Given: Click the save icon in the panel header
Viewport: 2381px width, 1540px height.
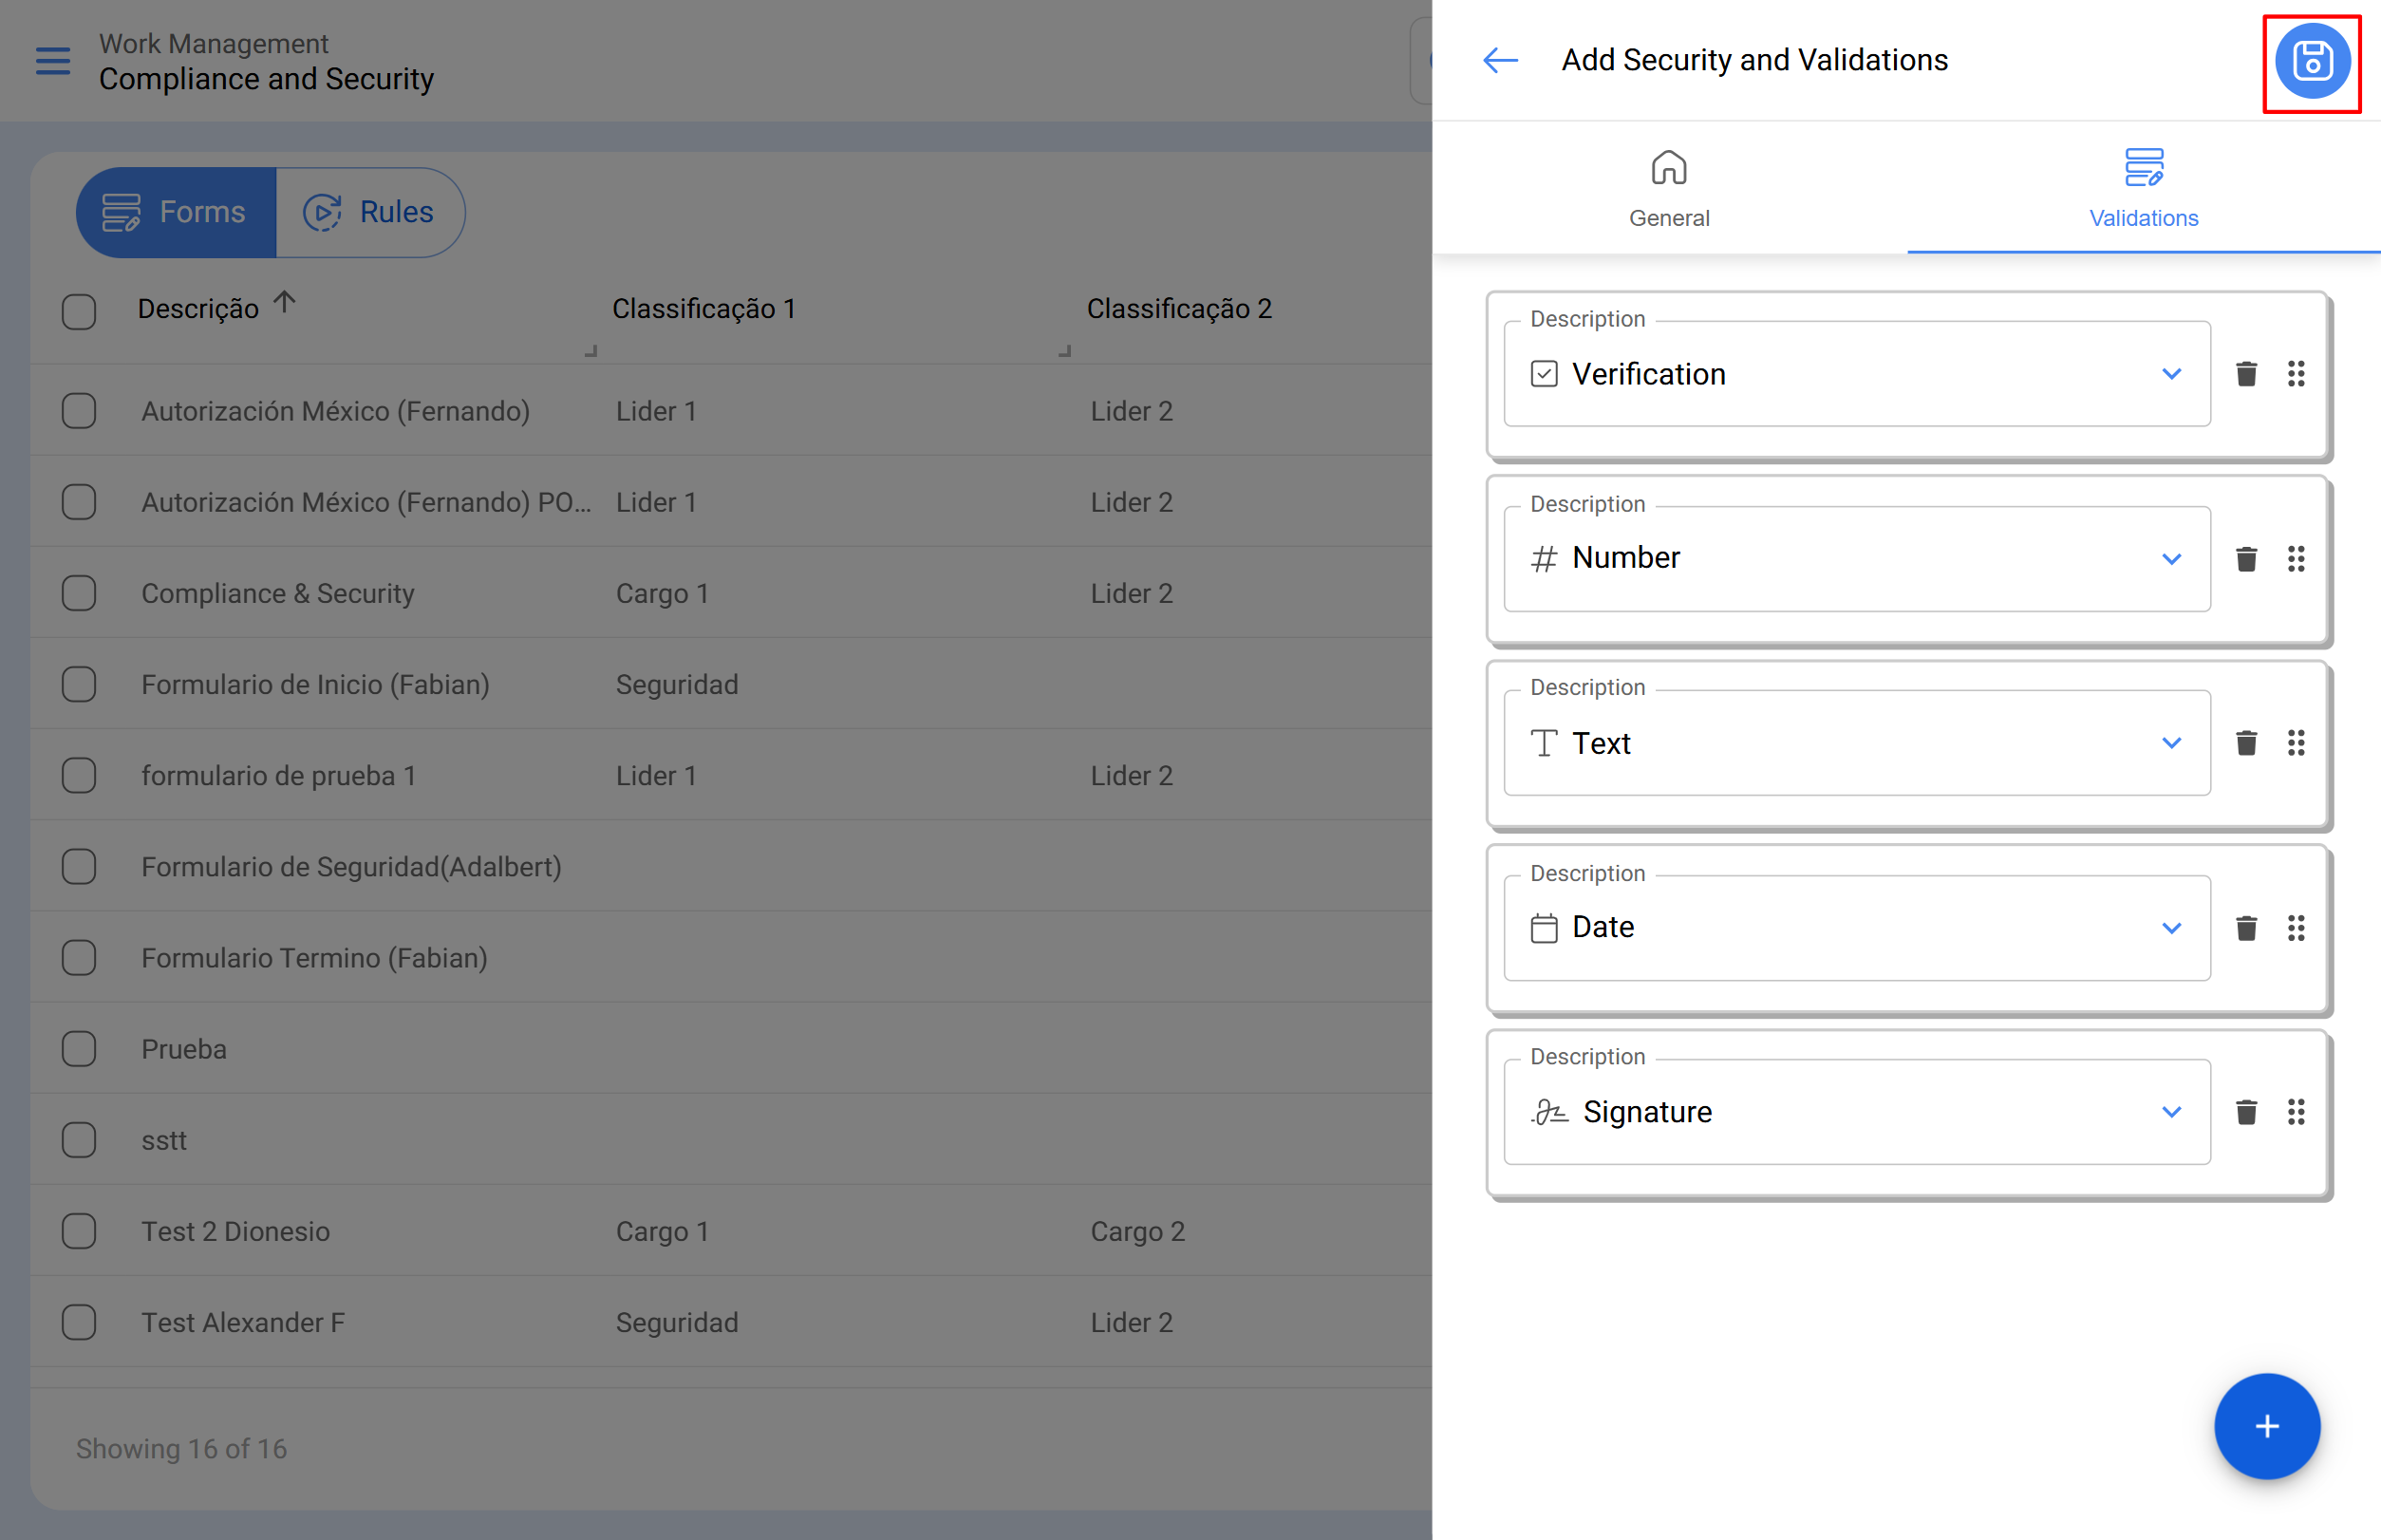Looking at the screenshot, I should click(x=2311, y=62).
